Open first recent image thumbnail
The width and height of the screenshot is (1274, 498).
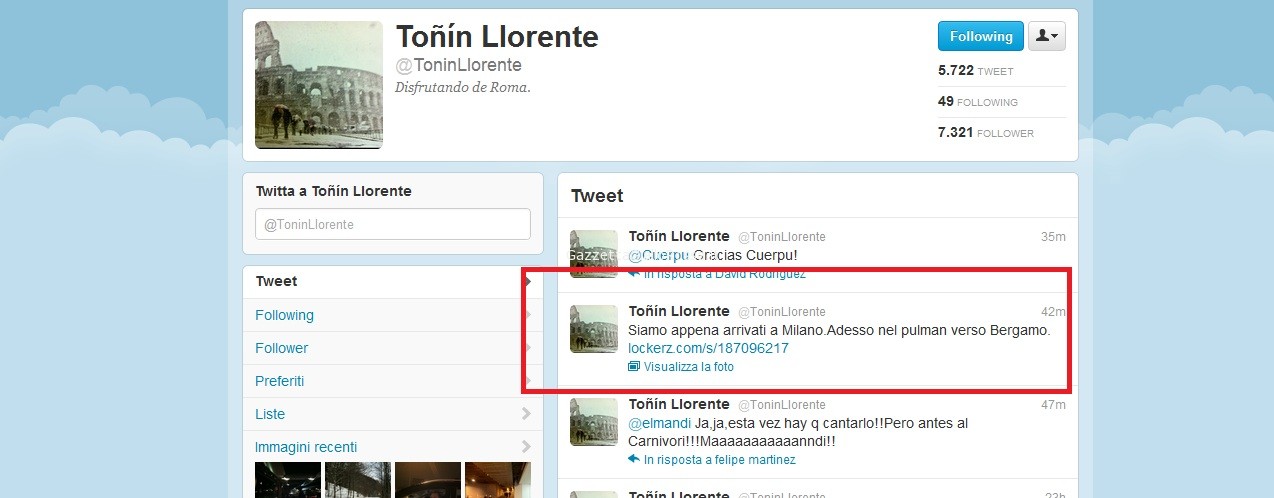click(287, 480)
